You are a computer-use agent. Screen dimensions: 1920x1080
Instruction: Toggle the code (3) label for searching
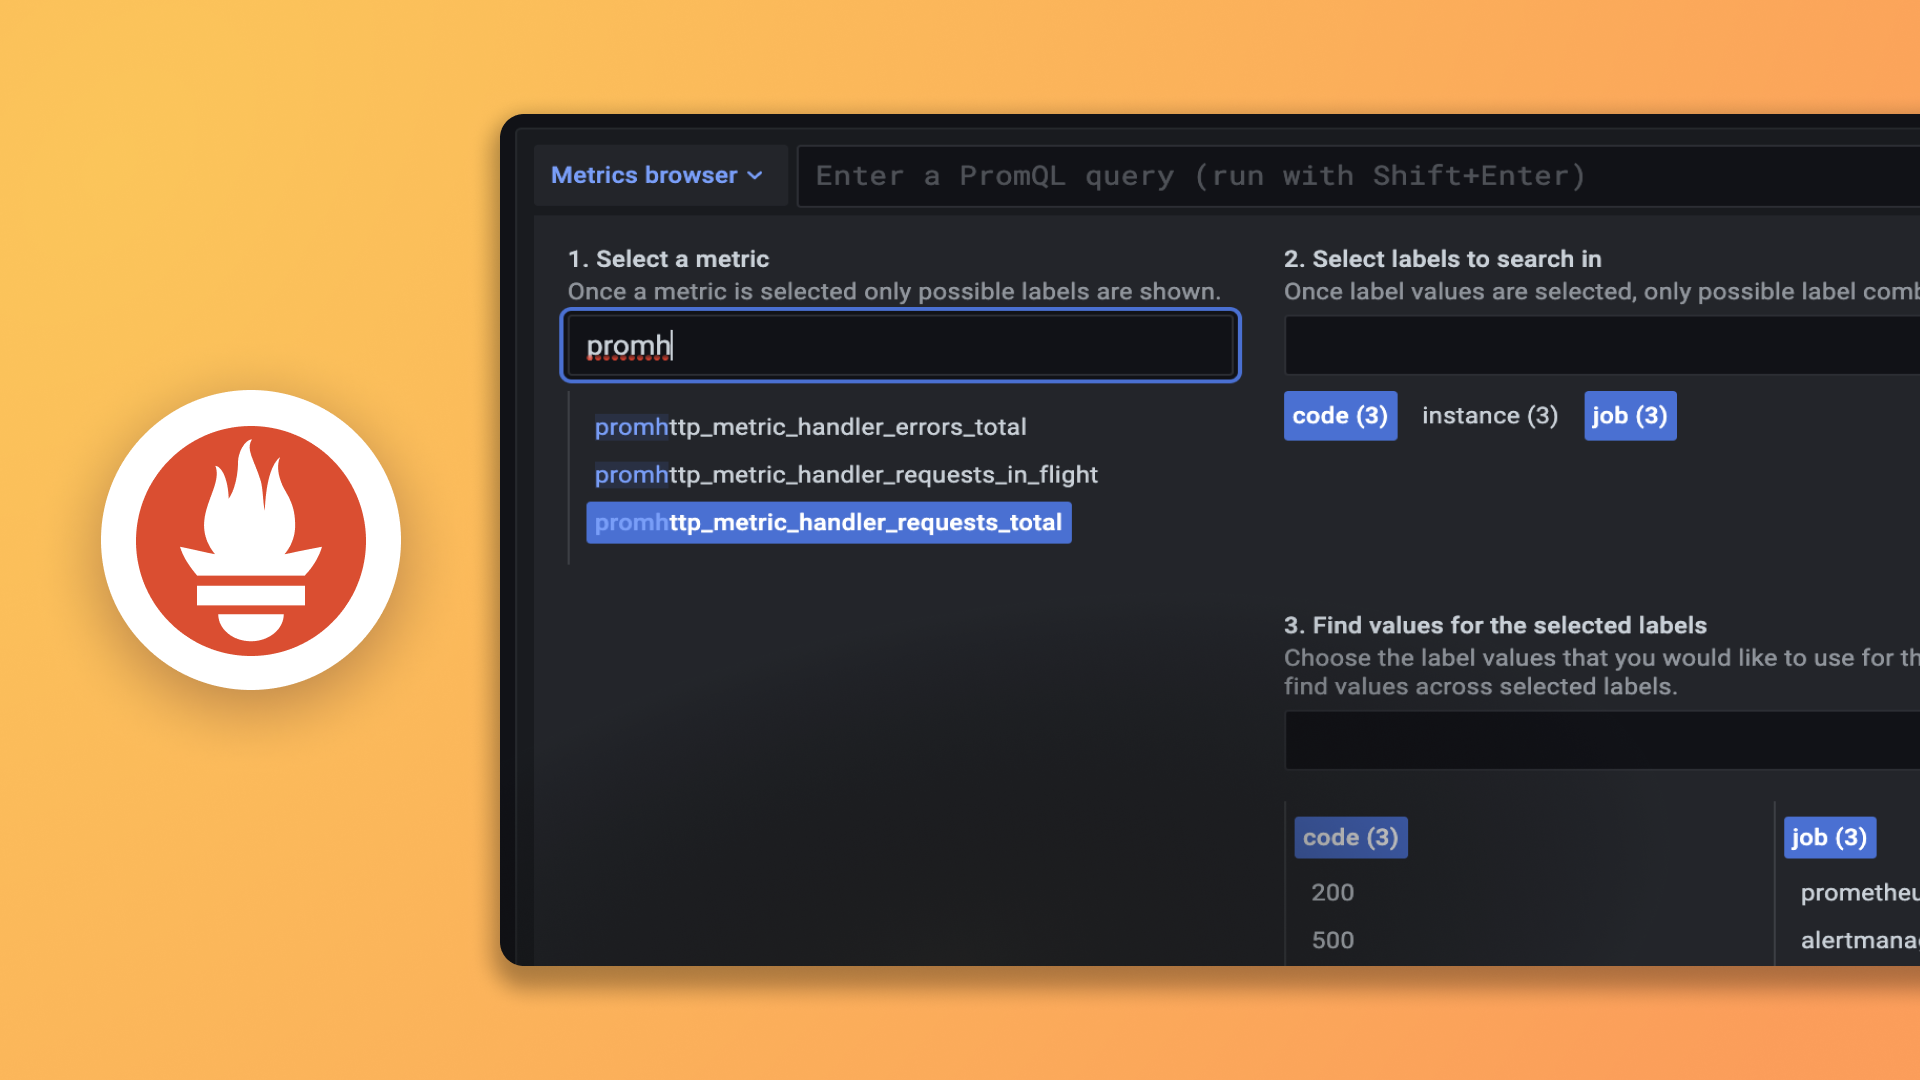1340,415
